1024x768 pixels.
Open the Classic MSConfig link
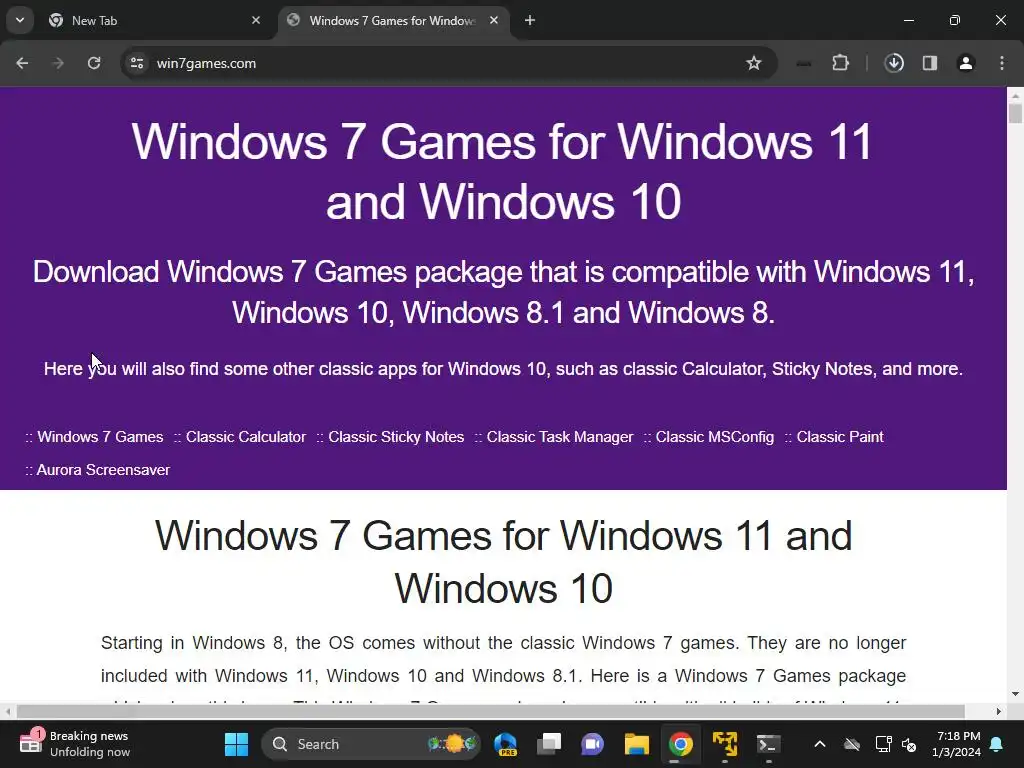click(x=714, y=437)
